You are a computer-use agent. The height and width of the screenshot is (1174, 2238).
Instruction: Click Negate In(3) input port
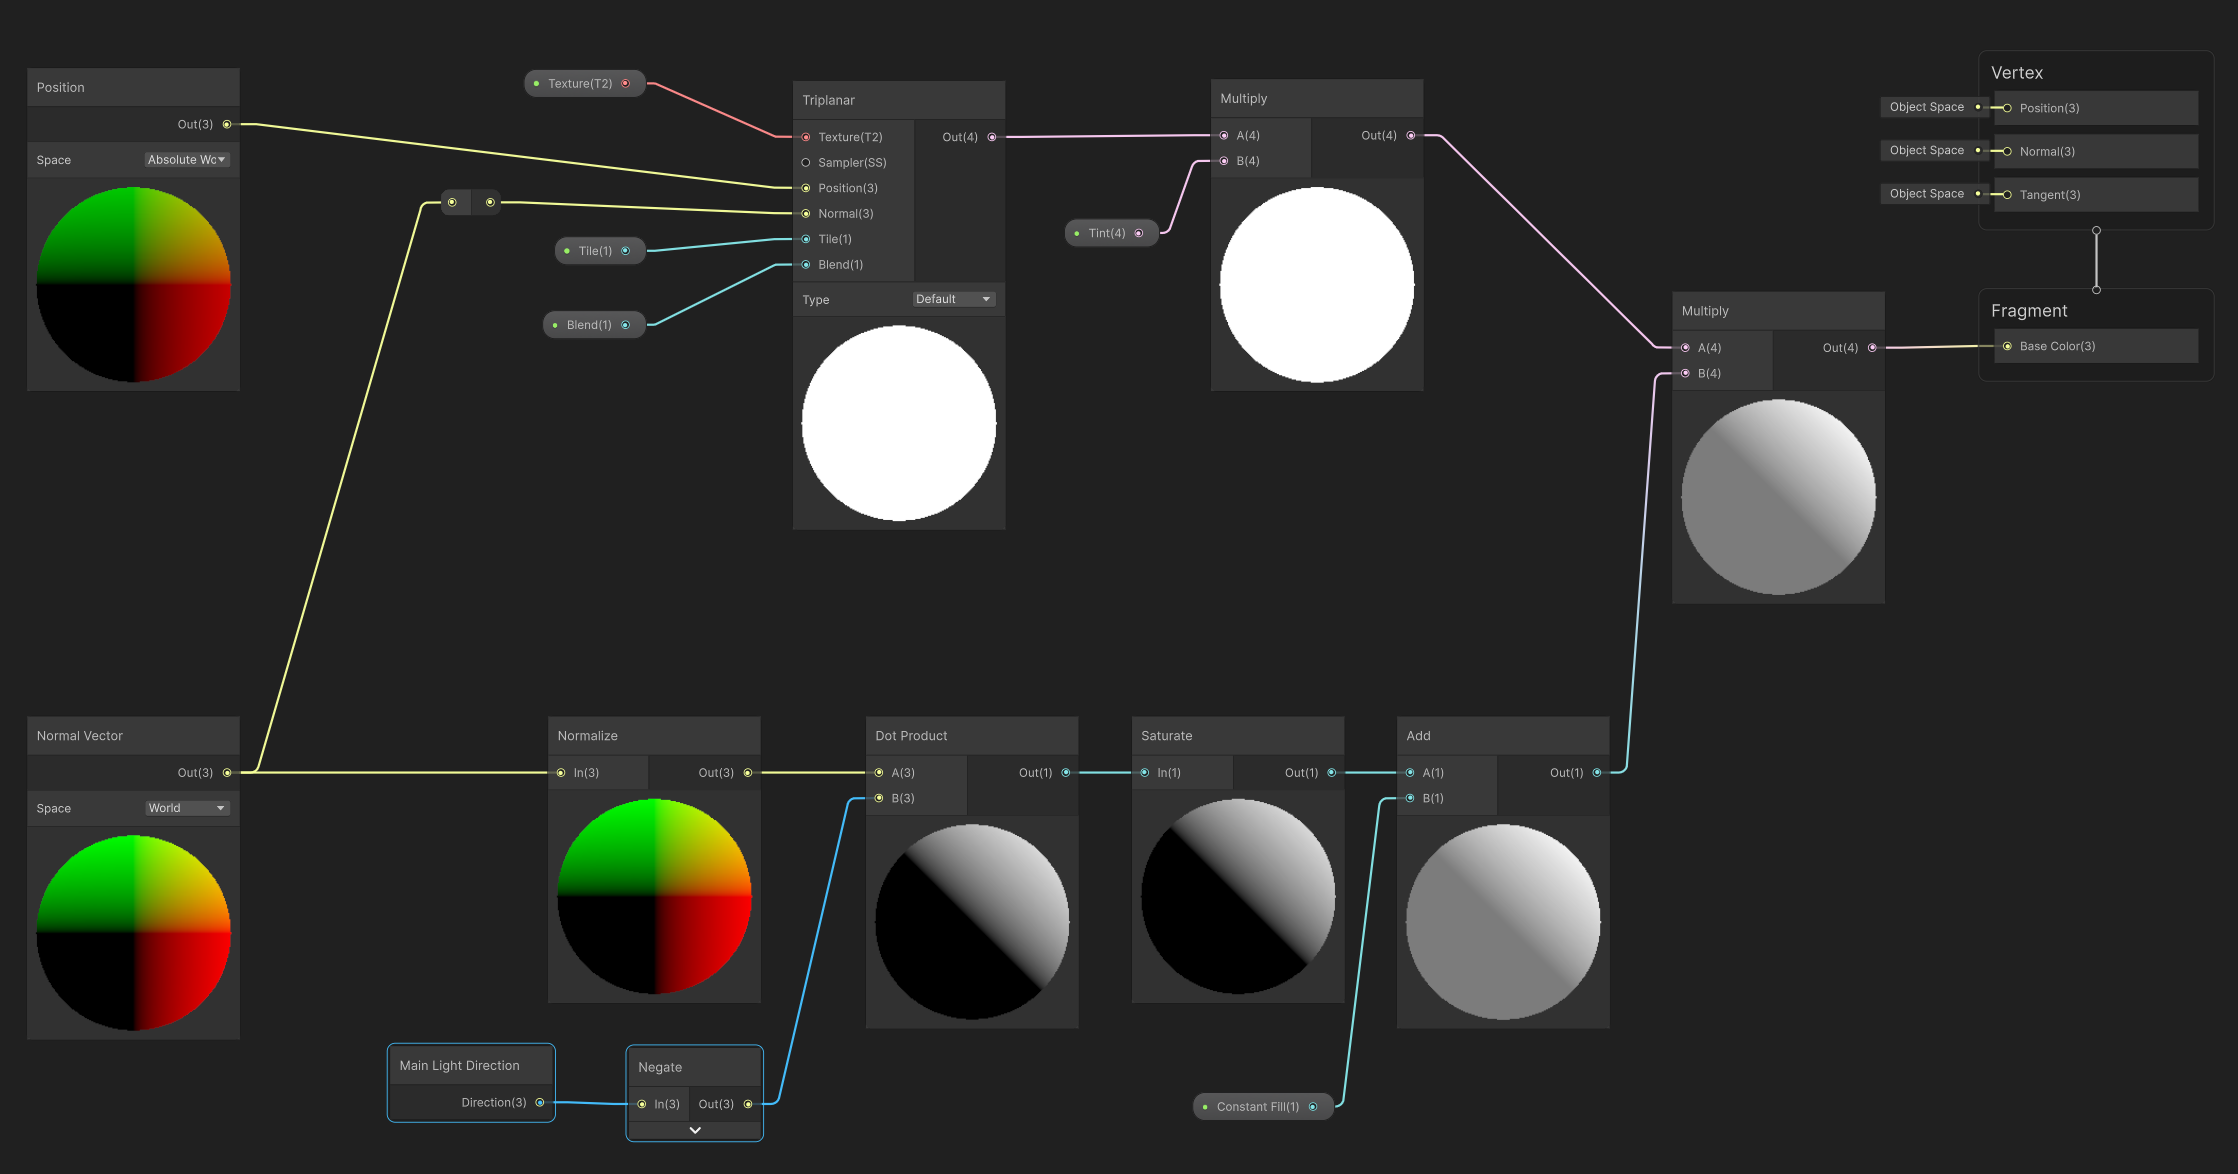point(642,1104)
